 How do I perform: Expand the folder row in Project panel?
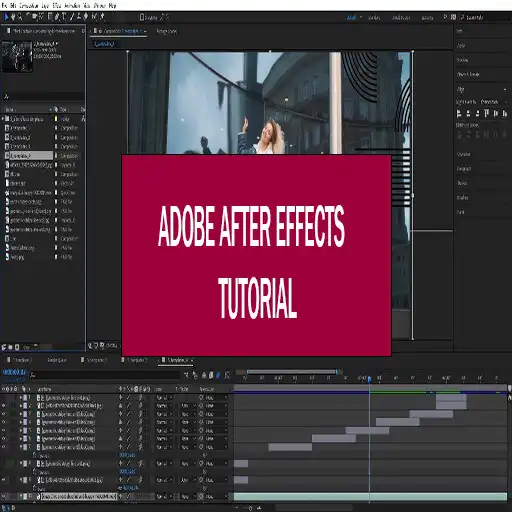coord(3,119)
